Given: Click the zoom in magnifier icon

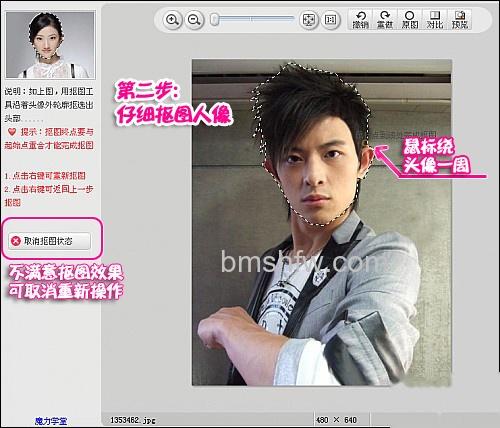Looking at the screenshot, I should click(x=172, y=20).
